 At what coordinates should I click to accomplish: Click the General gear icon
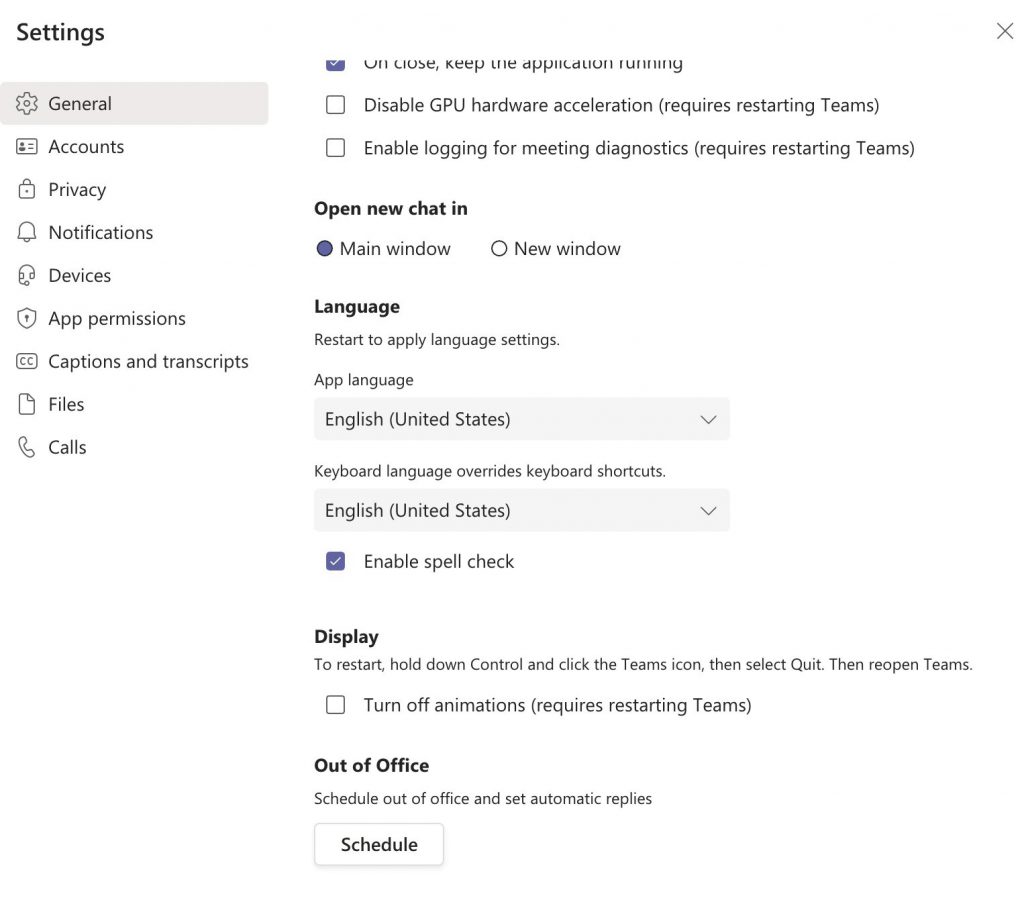28,103
